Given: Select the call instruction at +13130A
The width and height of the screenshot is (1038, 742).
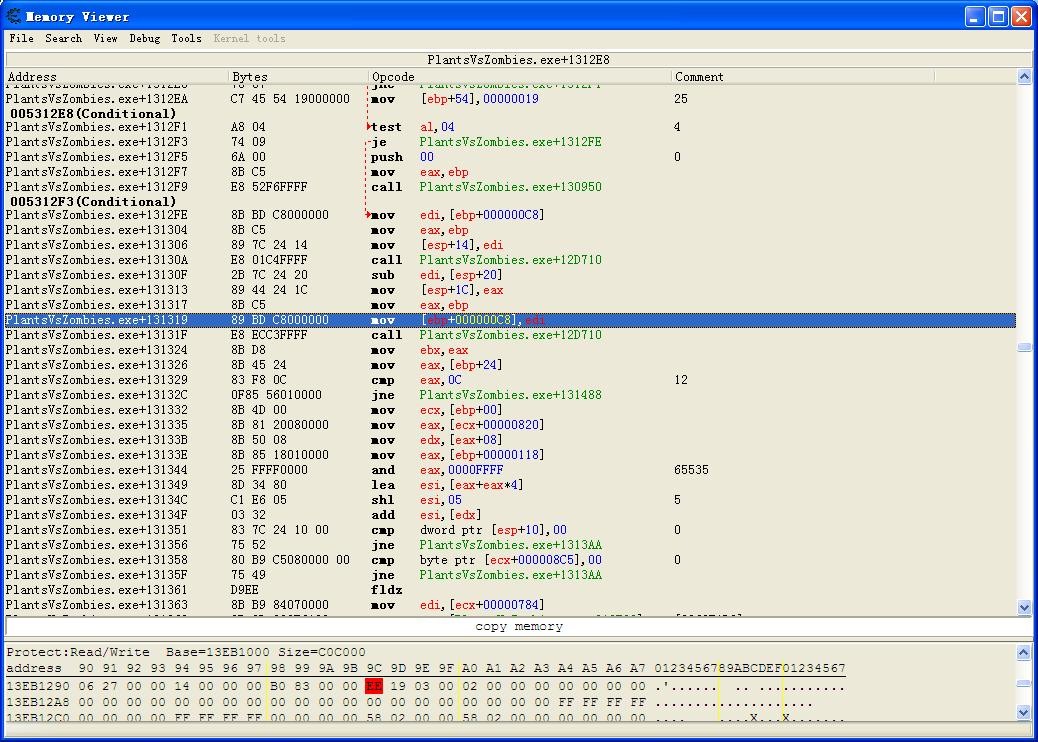Looking at the screenshot, I should click(510, 260).
